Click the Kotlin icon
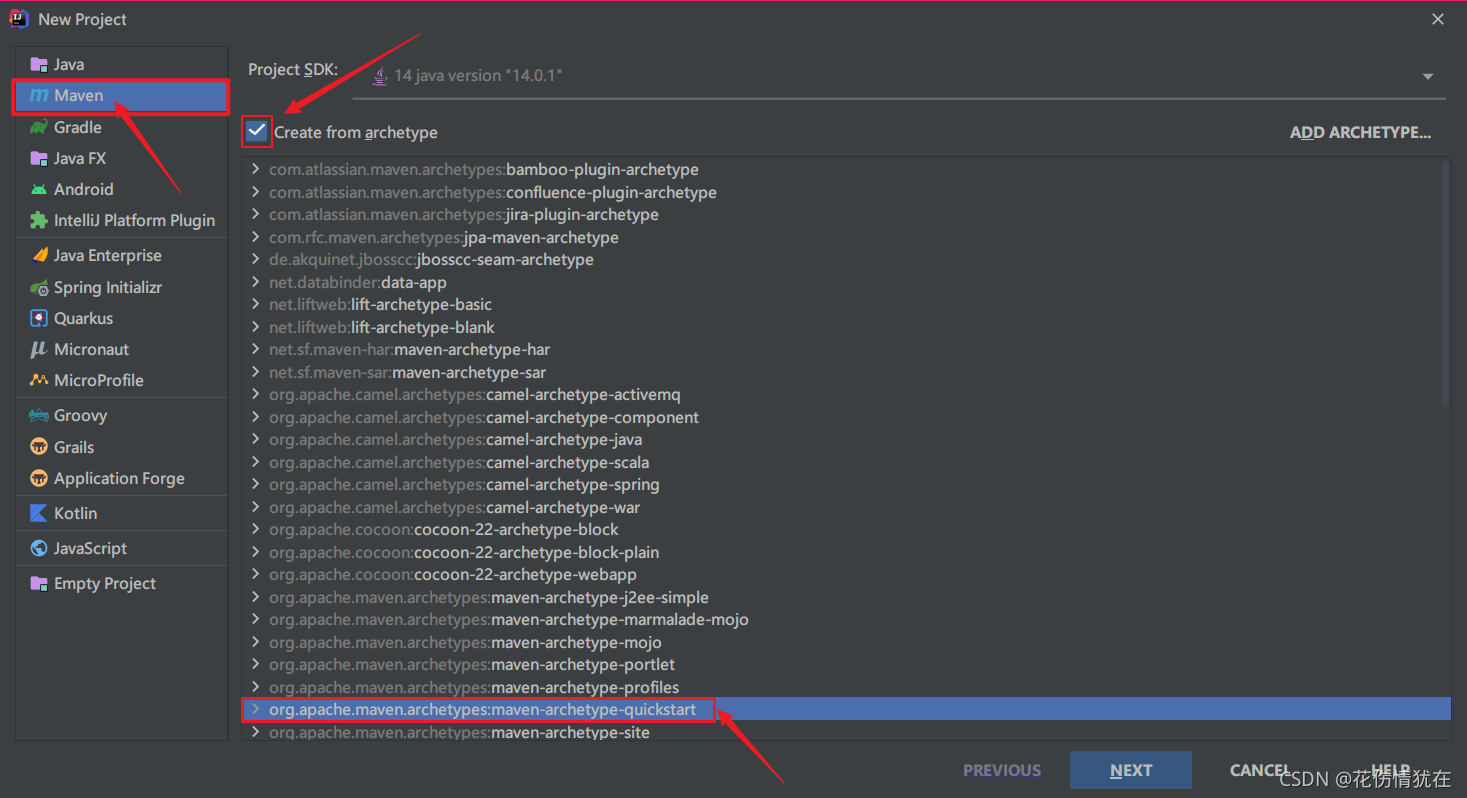Screen dimensions: 1467x798 click(x=39, y=513)
